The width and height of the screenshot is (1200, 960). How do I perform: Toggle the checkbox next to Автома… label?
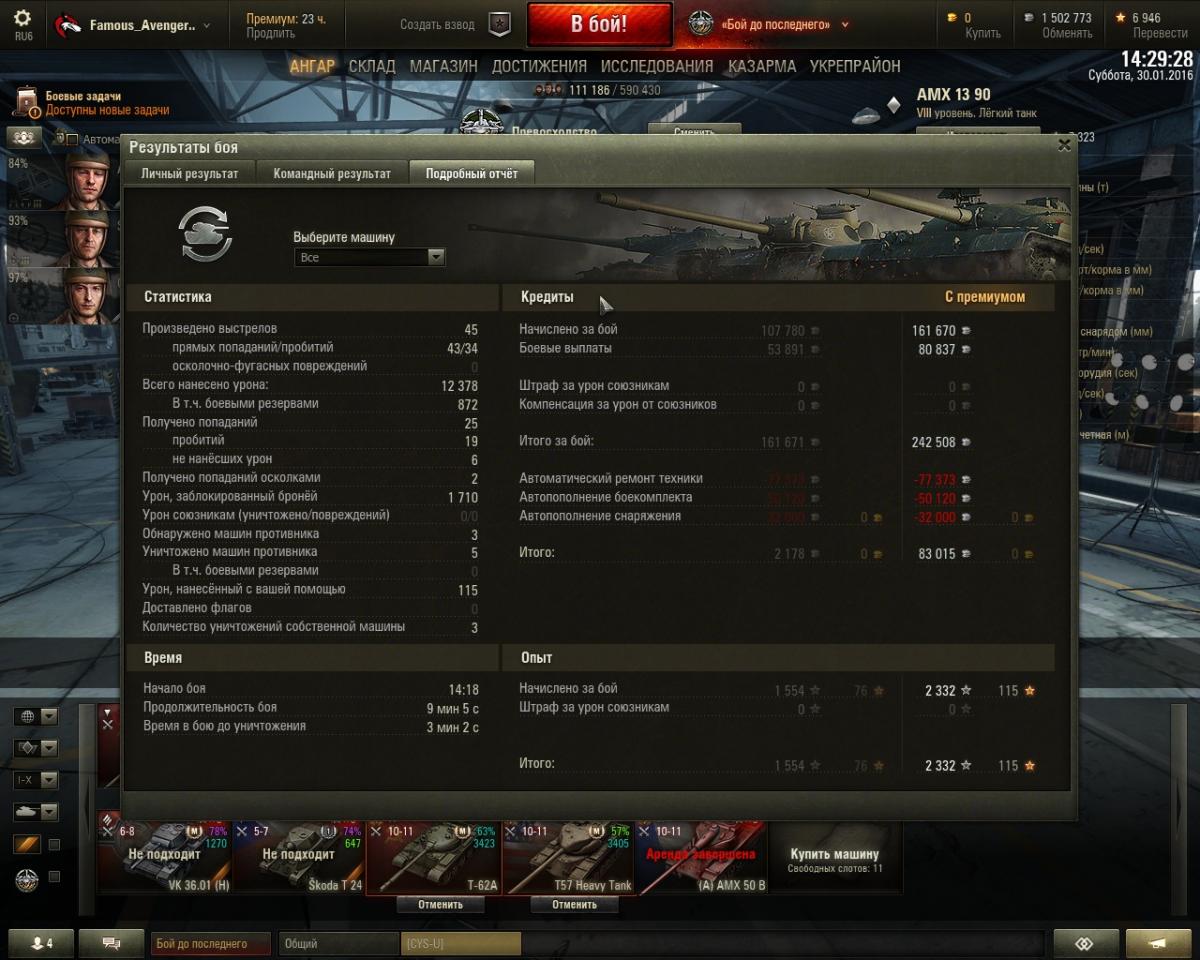(72, 139)
